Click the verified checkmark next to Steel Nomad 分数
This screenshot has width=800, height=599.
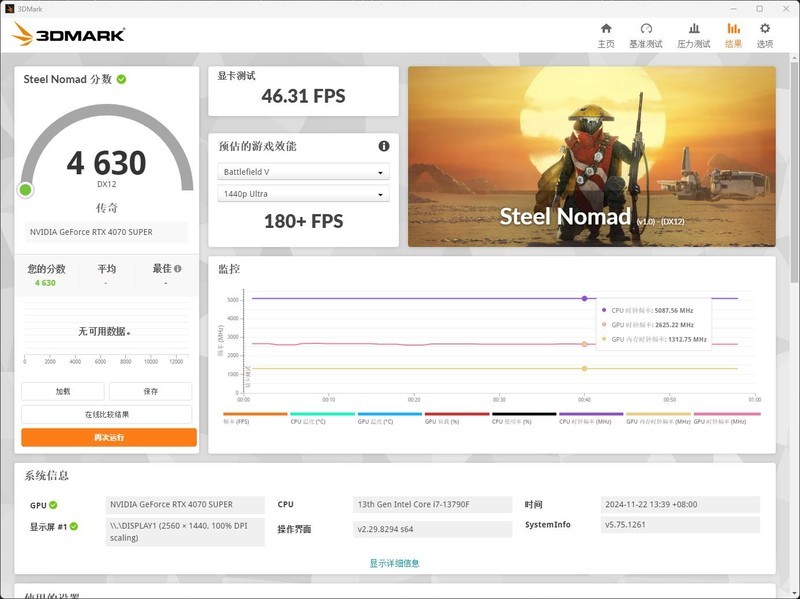[x=122, y=79]
